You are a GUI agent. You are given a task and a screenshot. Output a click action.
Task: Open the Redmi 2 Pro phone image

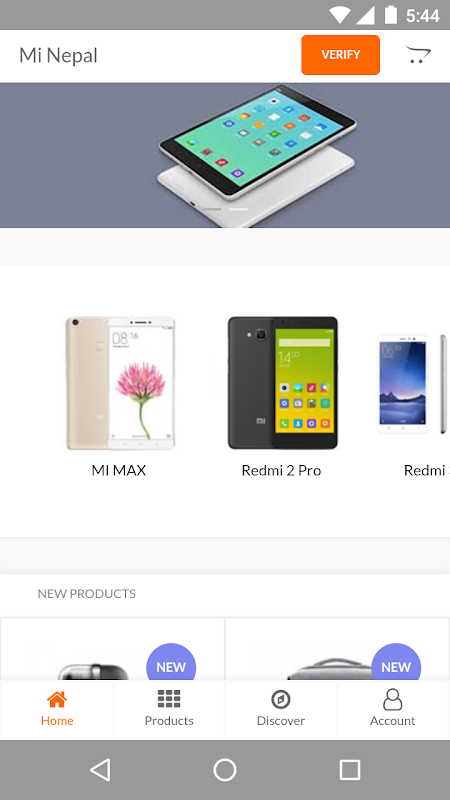tap(282, 383)
